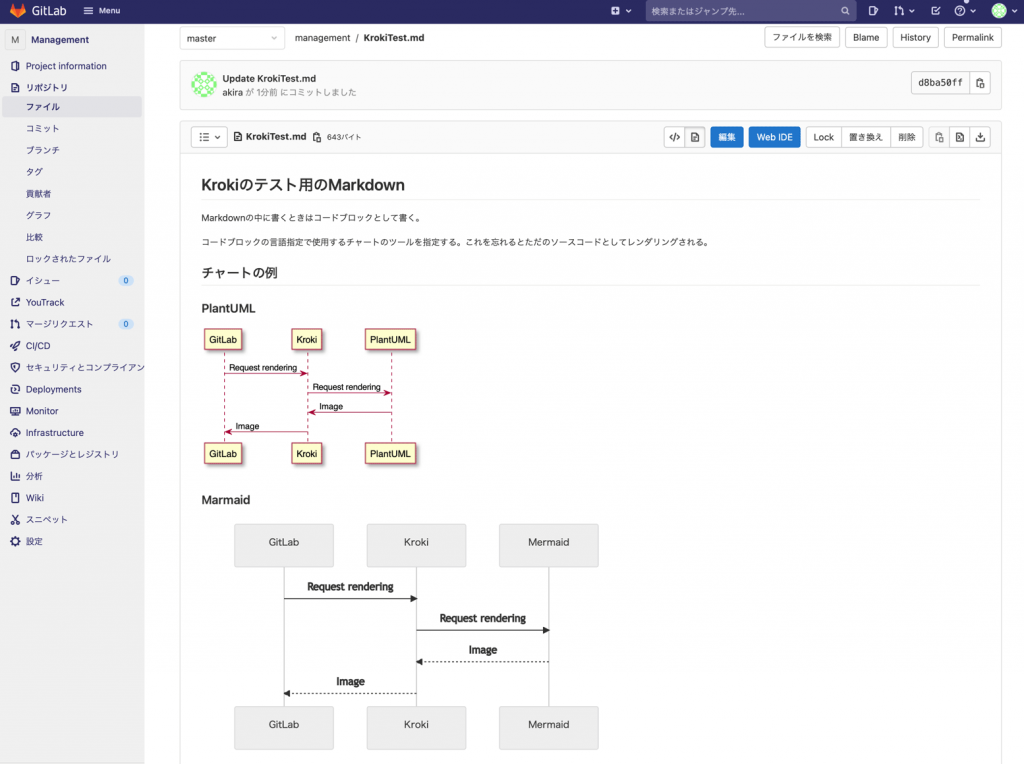Copy the file path next to KrokiTest.md
The height and width of the screenshot is (764, 1024).
(x=317, y=137)
